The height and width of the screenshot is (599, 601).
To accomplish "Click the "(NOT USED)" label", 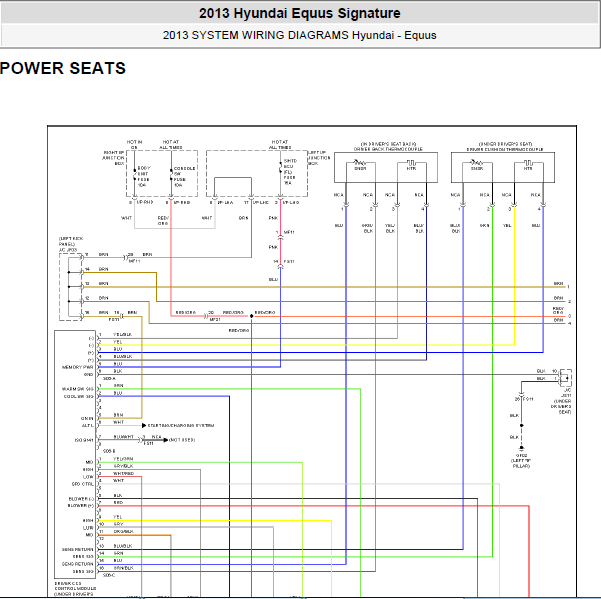I will coord(182,440).
